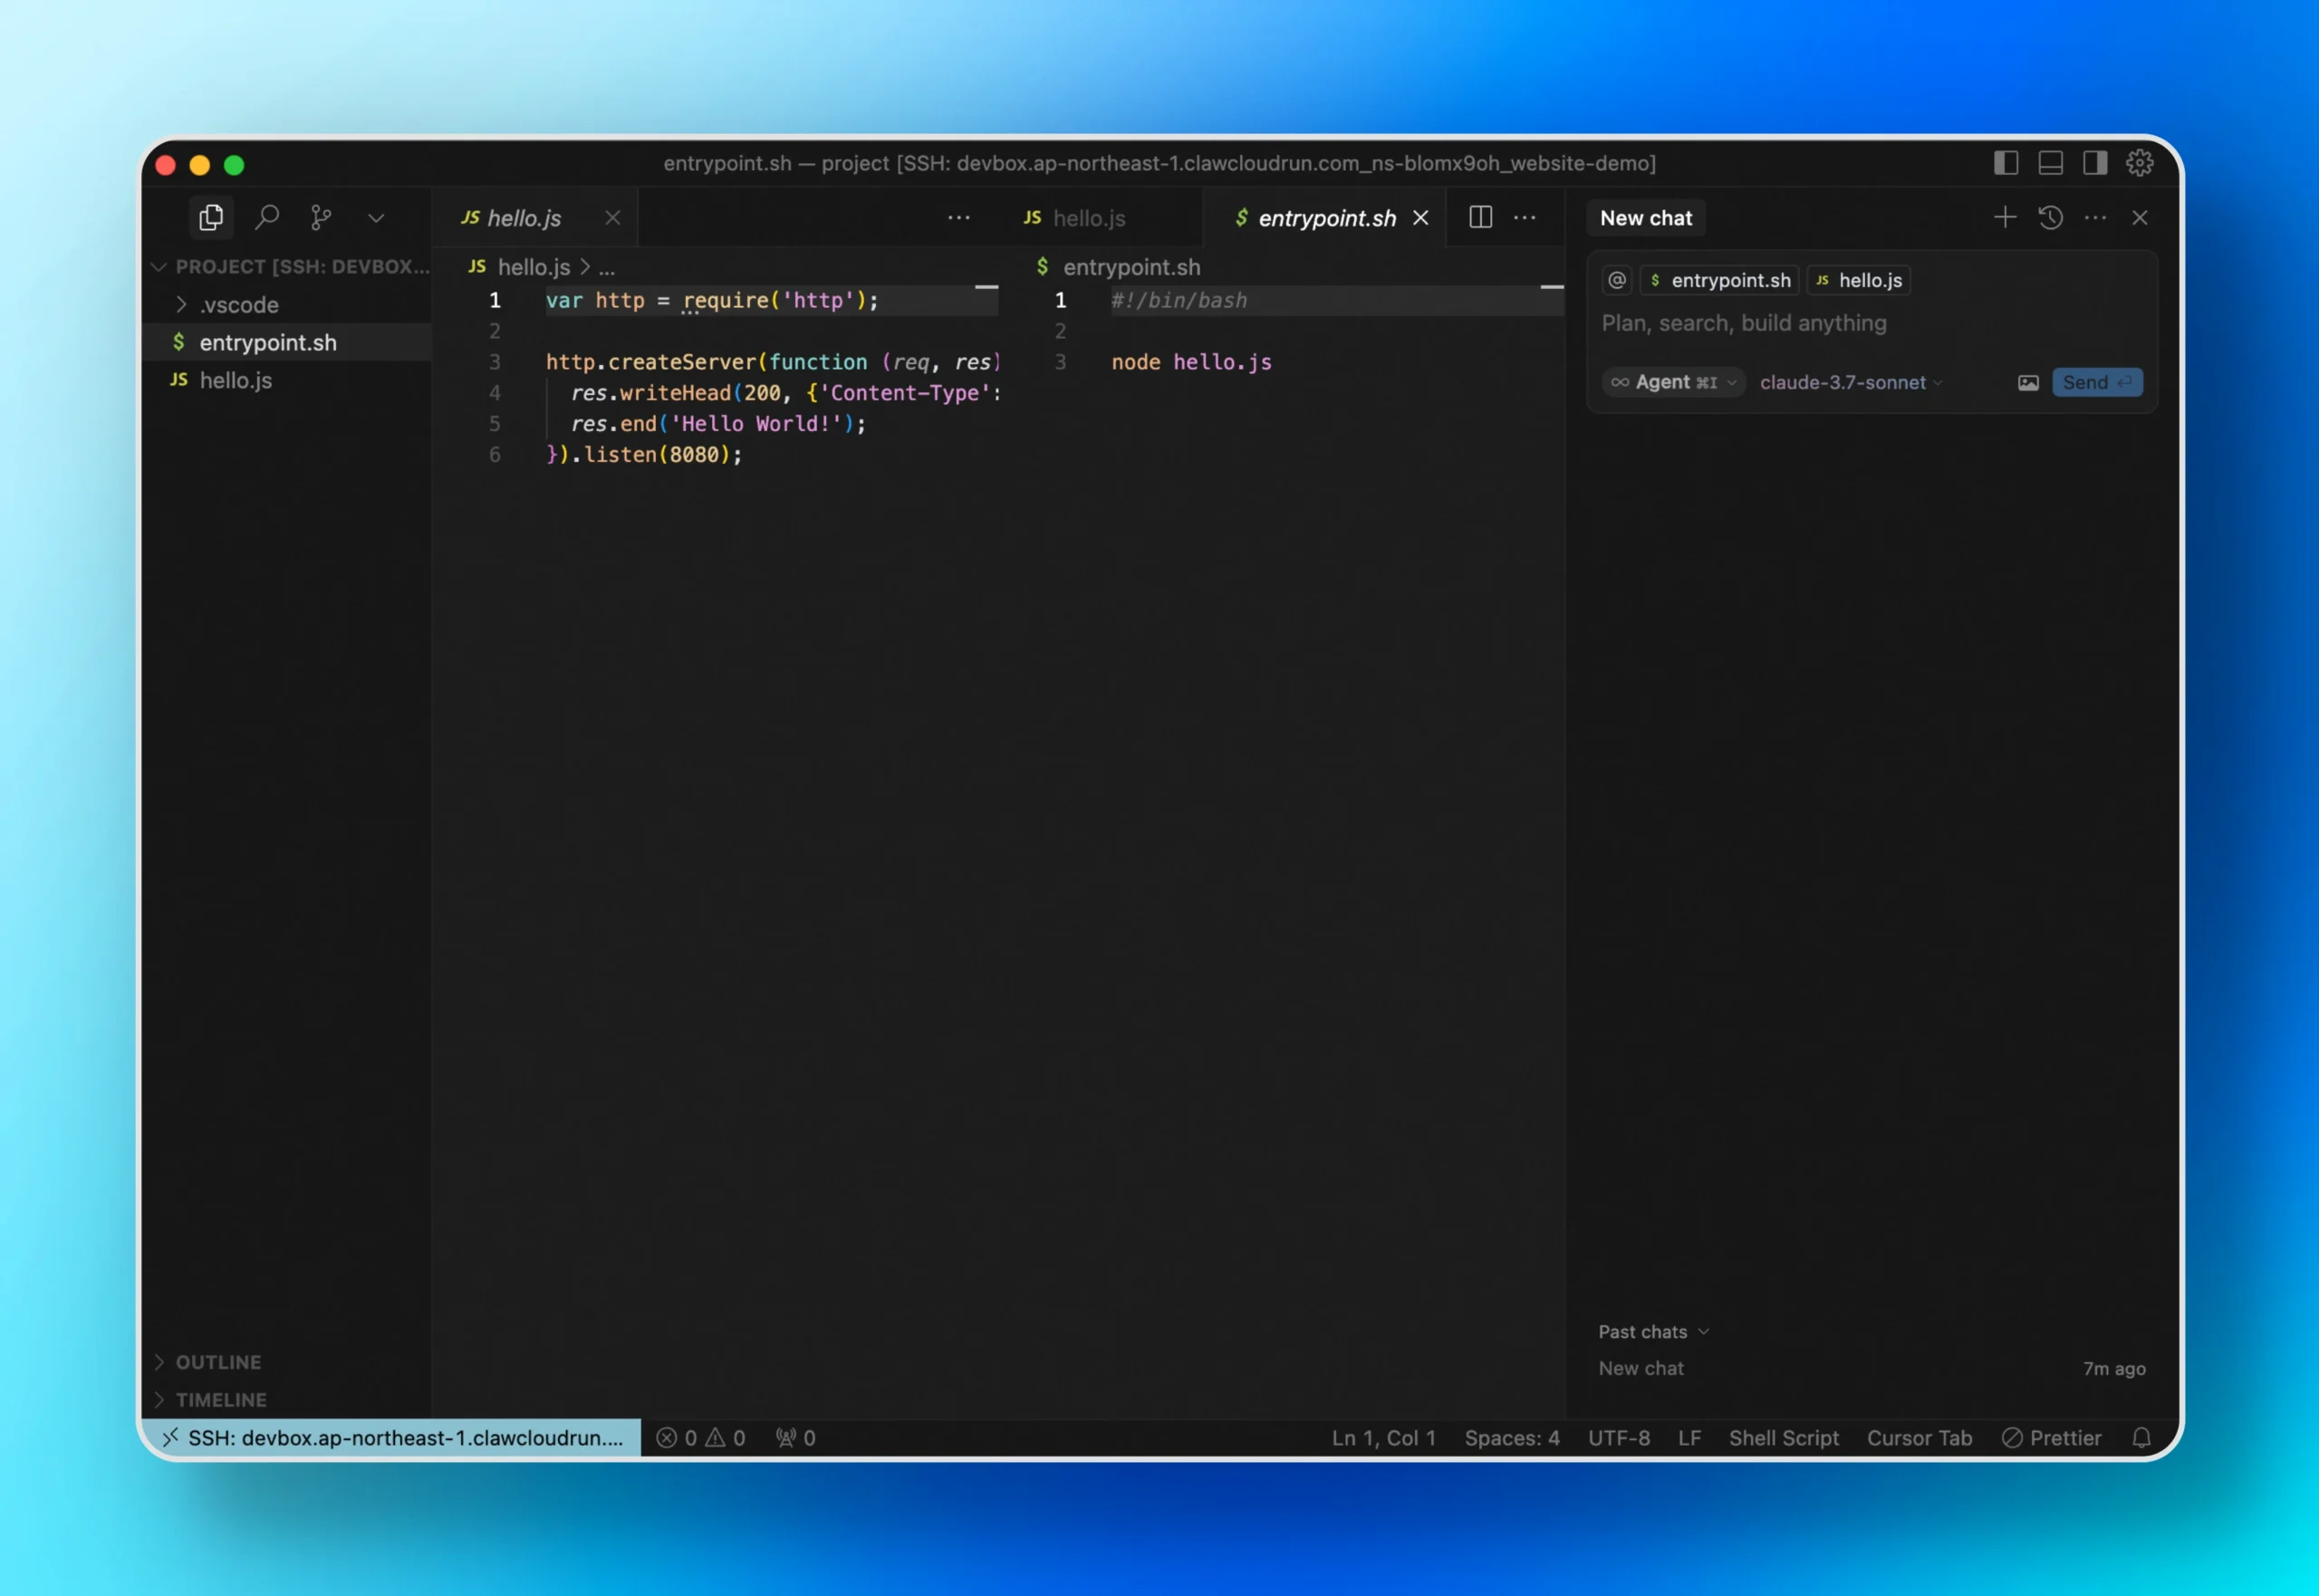The height and width of the screenshot is (1596, 2319).
Task: Open more actions for right editor group
Action: coord(1525,218)
